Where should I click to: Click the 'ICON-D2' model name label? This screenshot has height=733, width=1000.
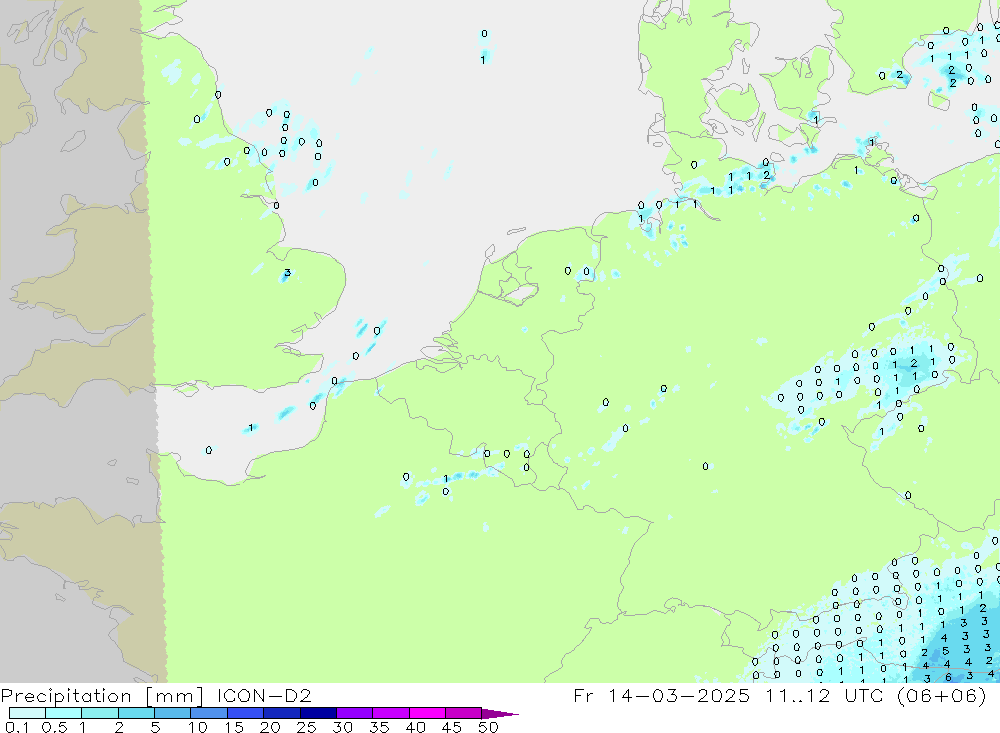(264, 695)
